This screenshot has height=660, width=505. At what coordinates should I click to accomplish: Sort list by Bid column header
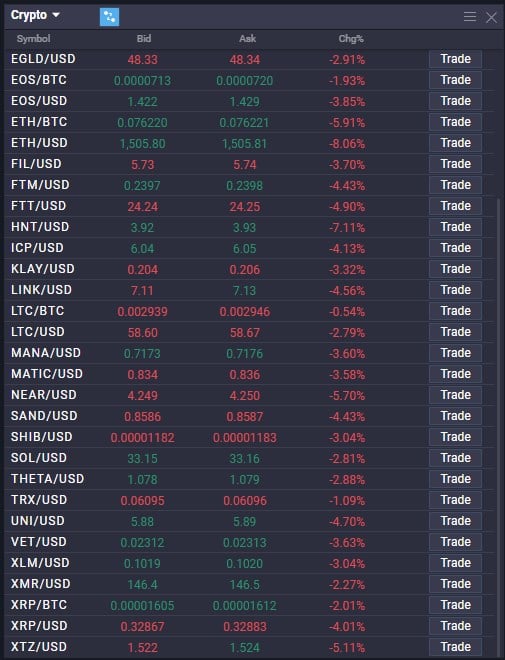coord(144,39)
